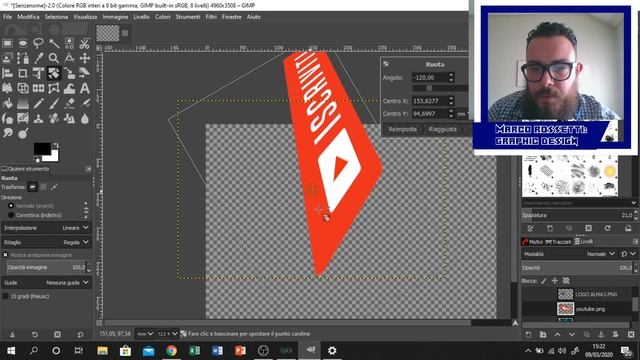The image size is (640, 360).
Task: Select the Heal bandage tool
Action: coord(54,119)
